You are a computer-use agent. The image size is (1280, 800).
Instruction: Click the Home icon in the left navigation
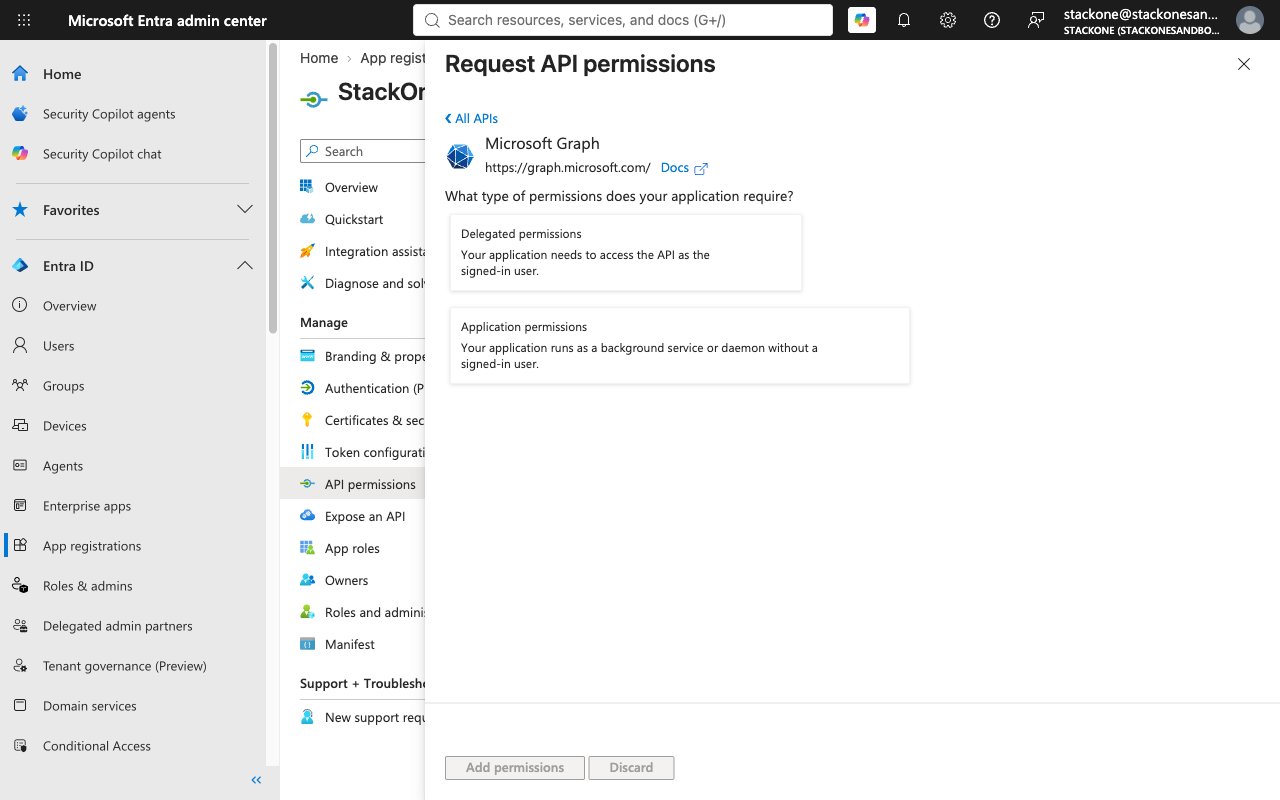pyautogui.click(x=20, y=74)
